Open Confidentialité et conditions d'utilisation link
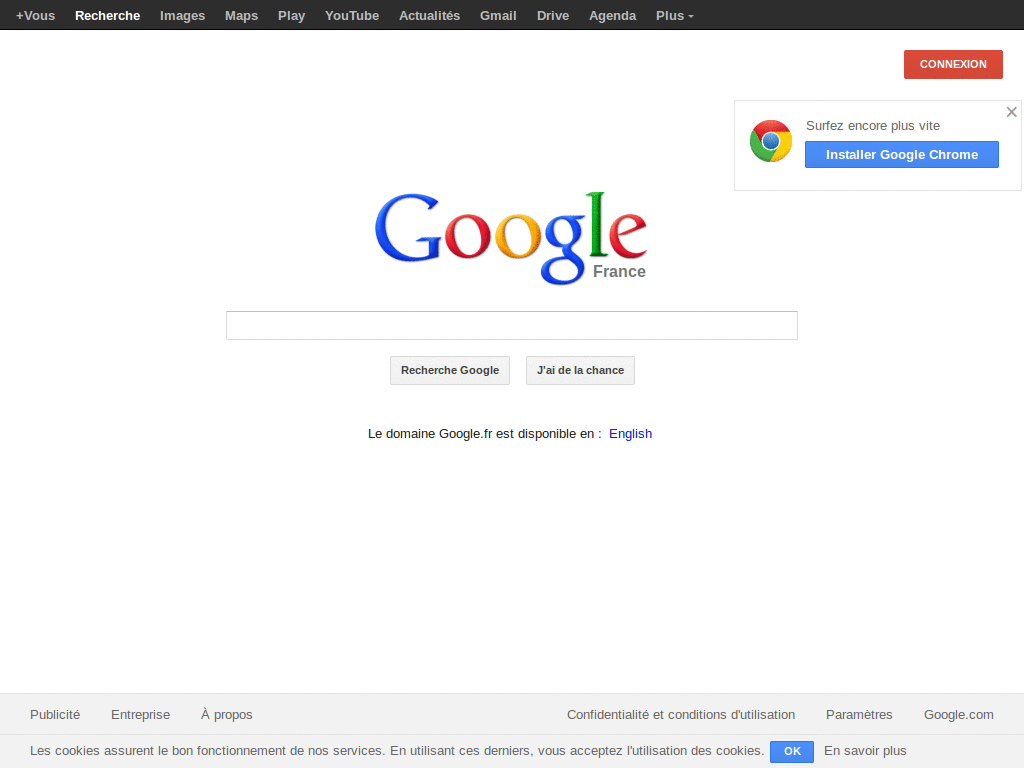 click(x=680, y=714)
